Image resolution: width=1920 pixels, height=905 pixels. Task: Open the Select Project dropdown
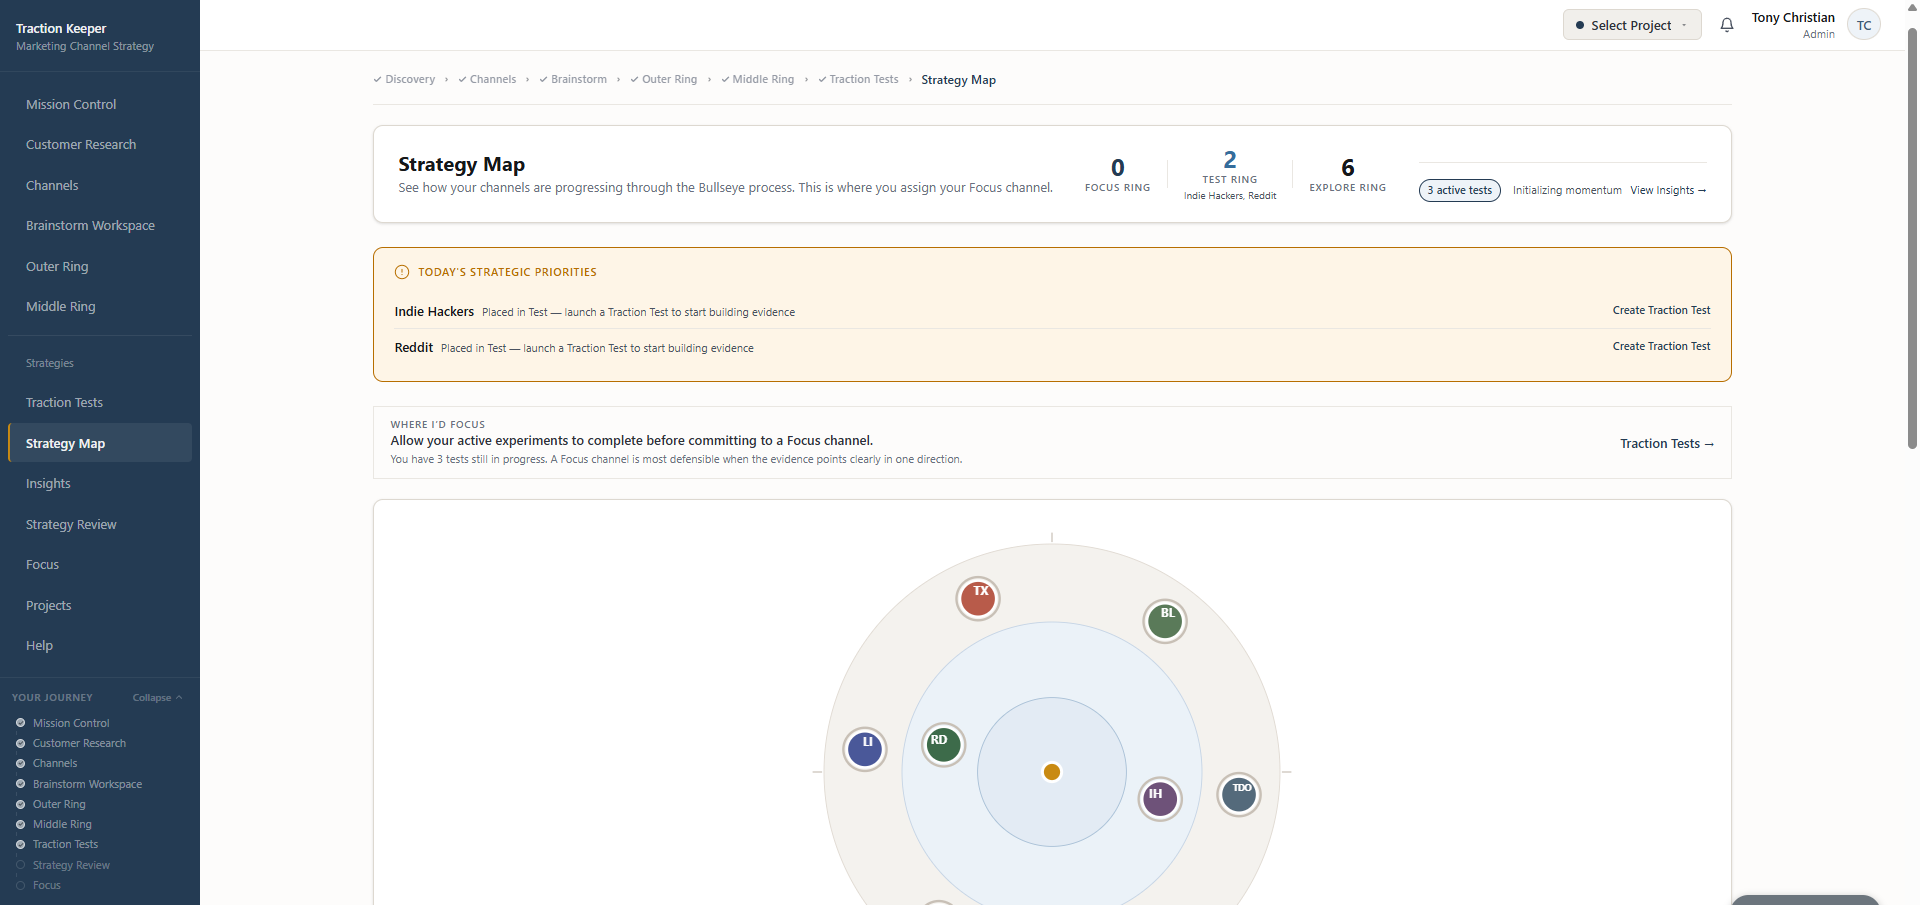pyautogui.click(x=1632, y=25)
